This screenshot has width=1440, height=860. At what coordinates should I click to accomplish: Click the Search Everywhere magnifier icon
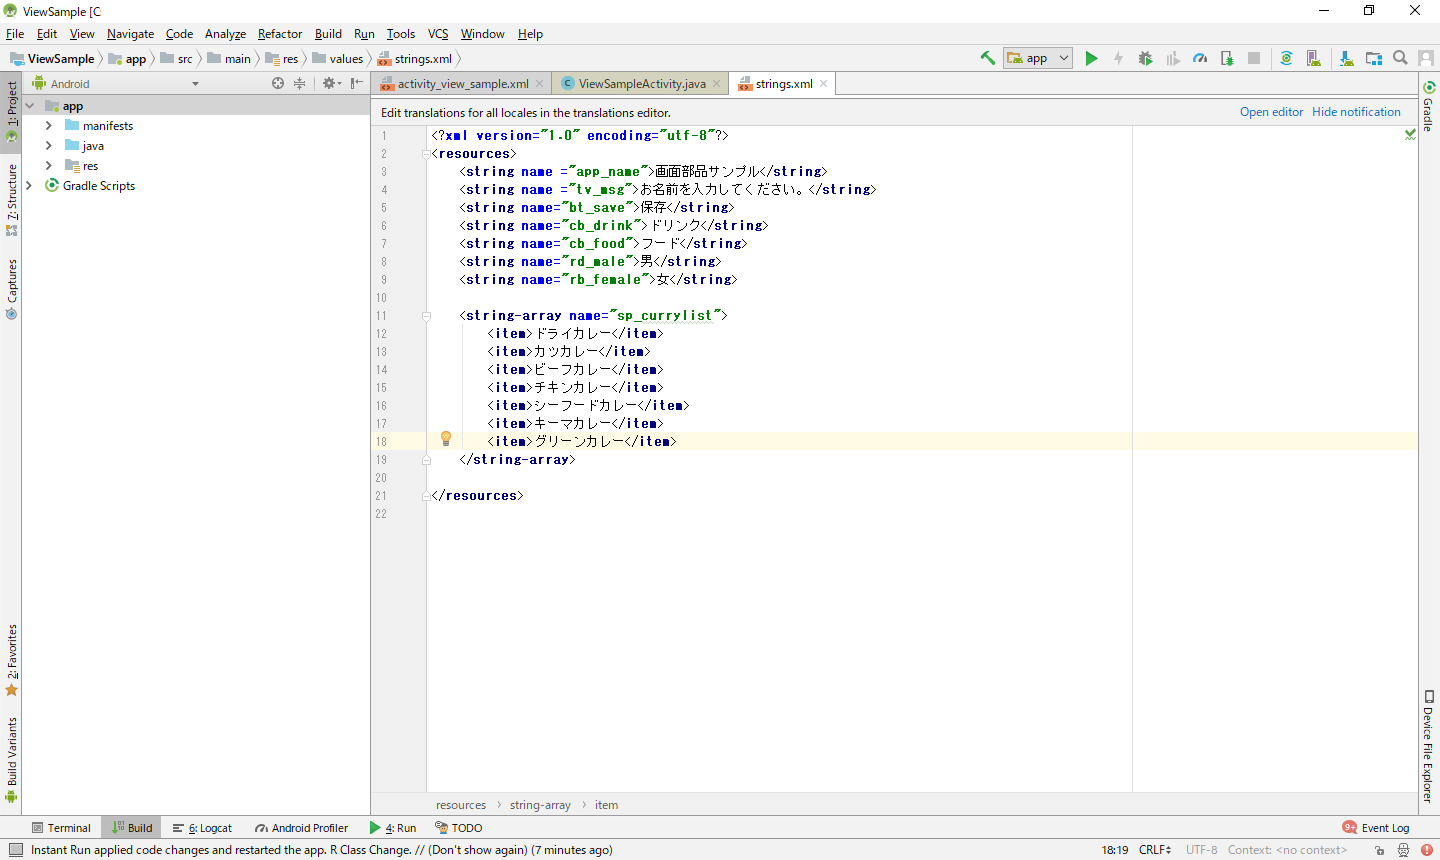pos(1400,58)
